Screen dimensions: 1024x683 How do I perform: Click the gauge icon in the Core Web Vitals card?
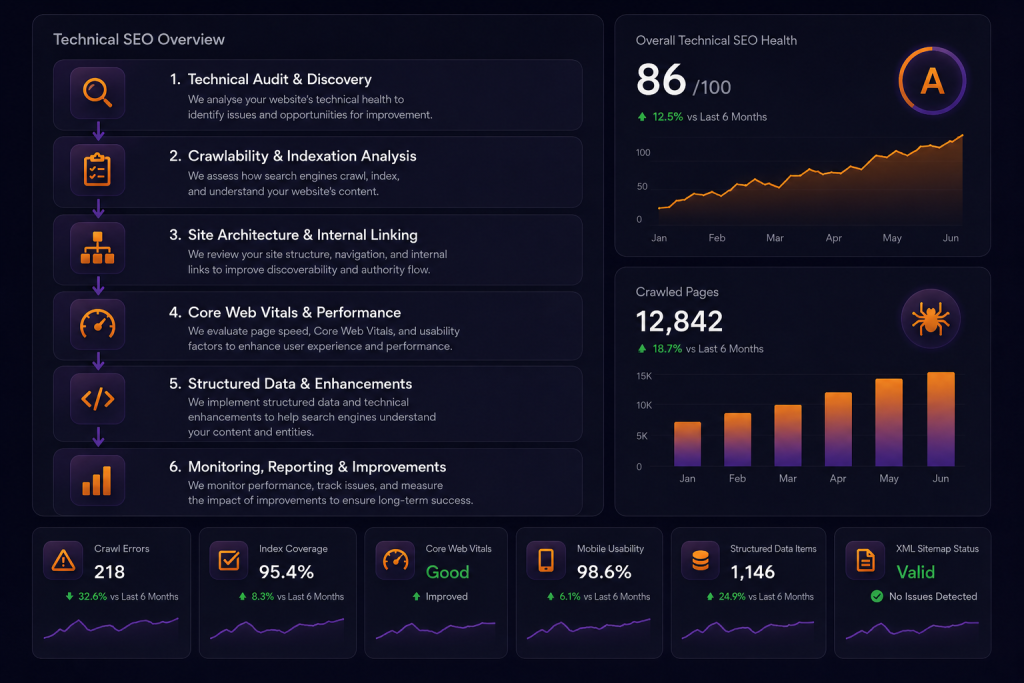coord(395,560)
